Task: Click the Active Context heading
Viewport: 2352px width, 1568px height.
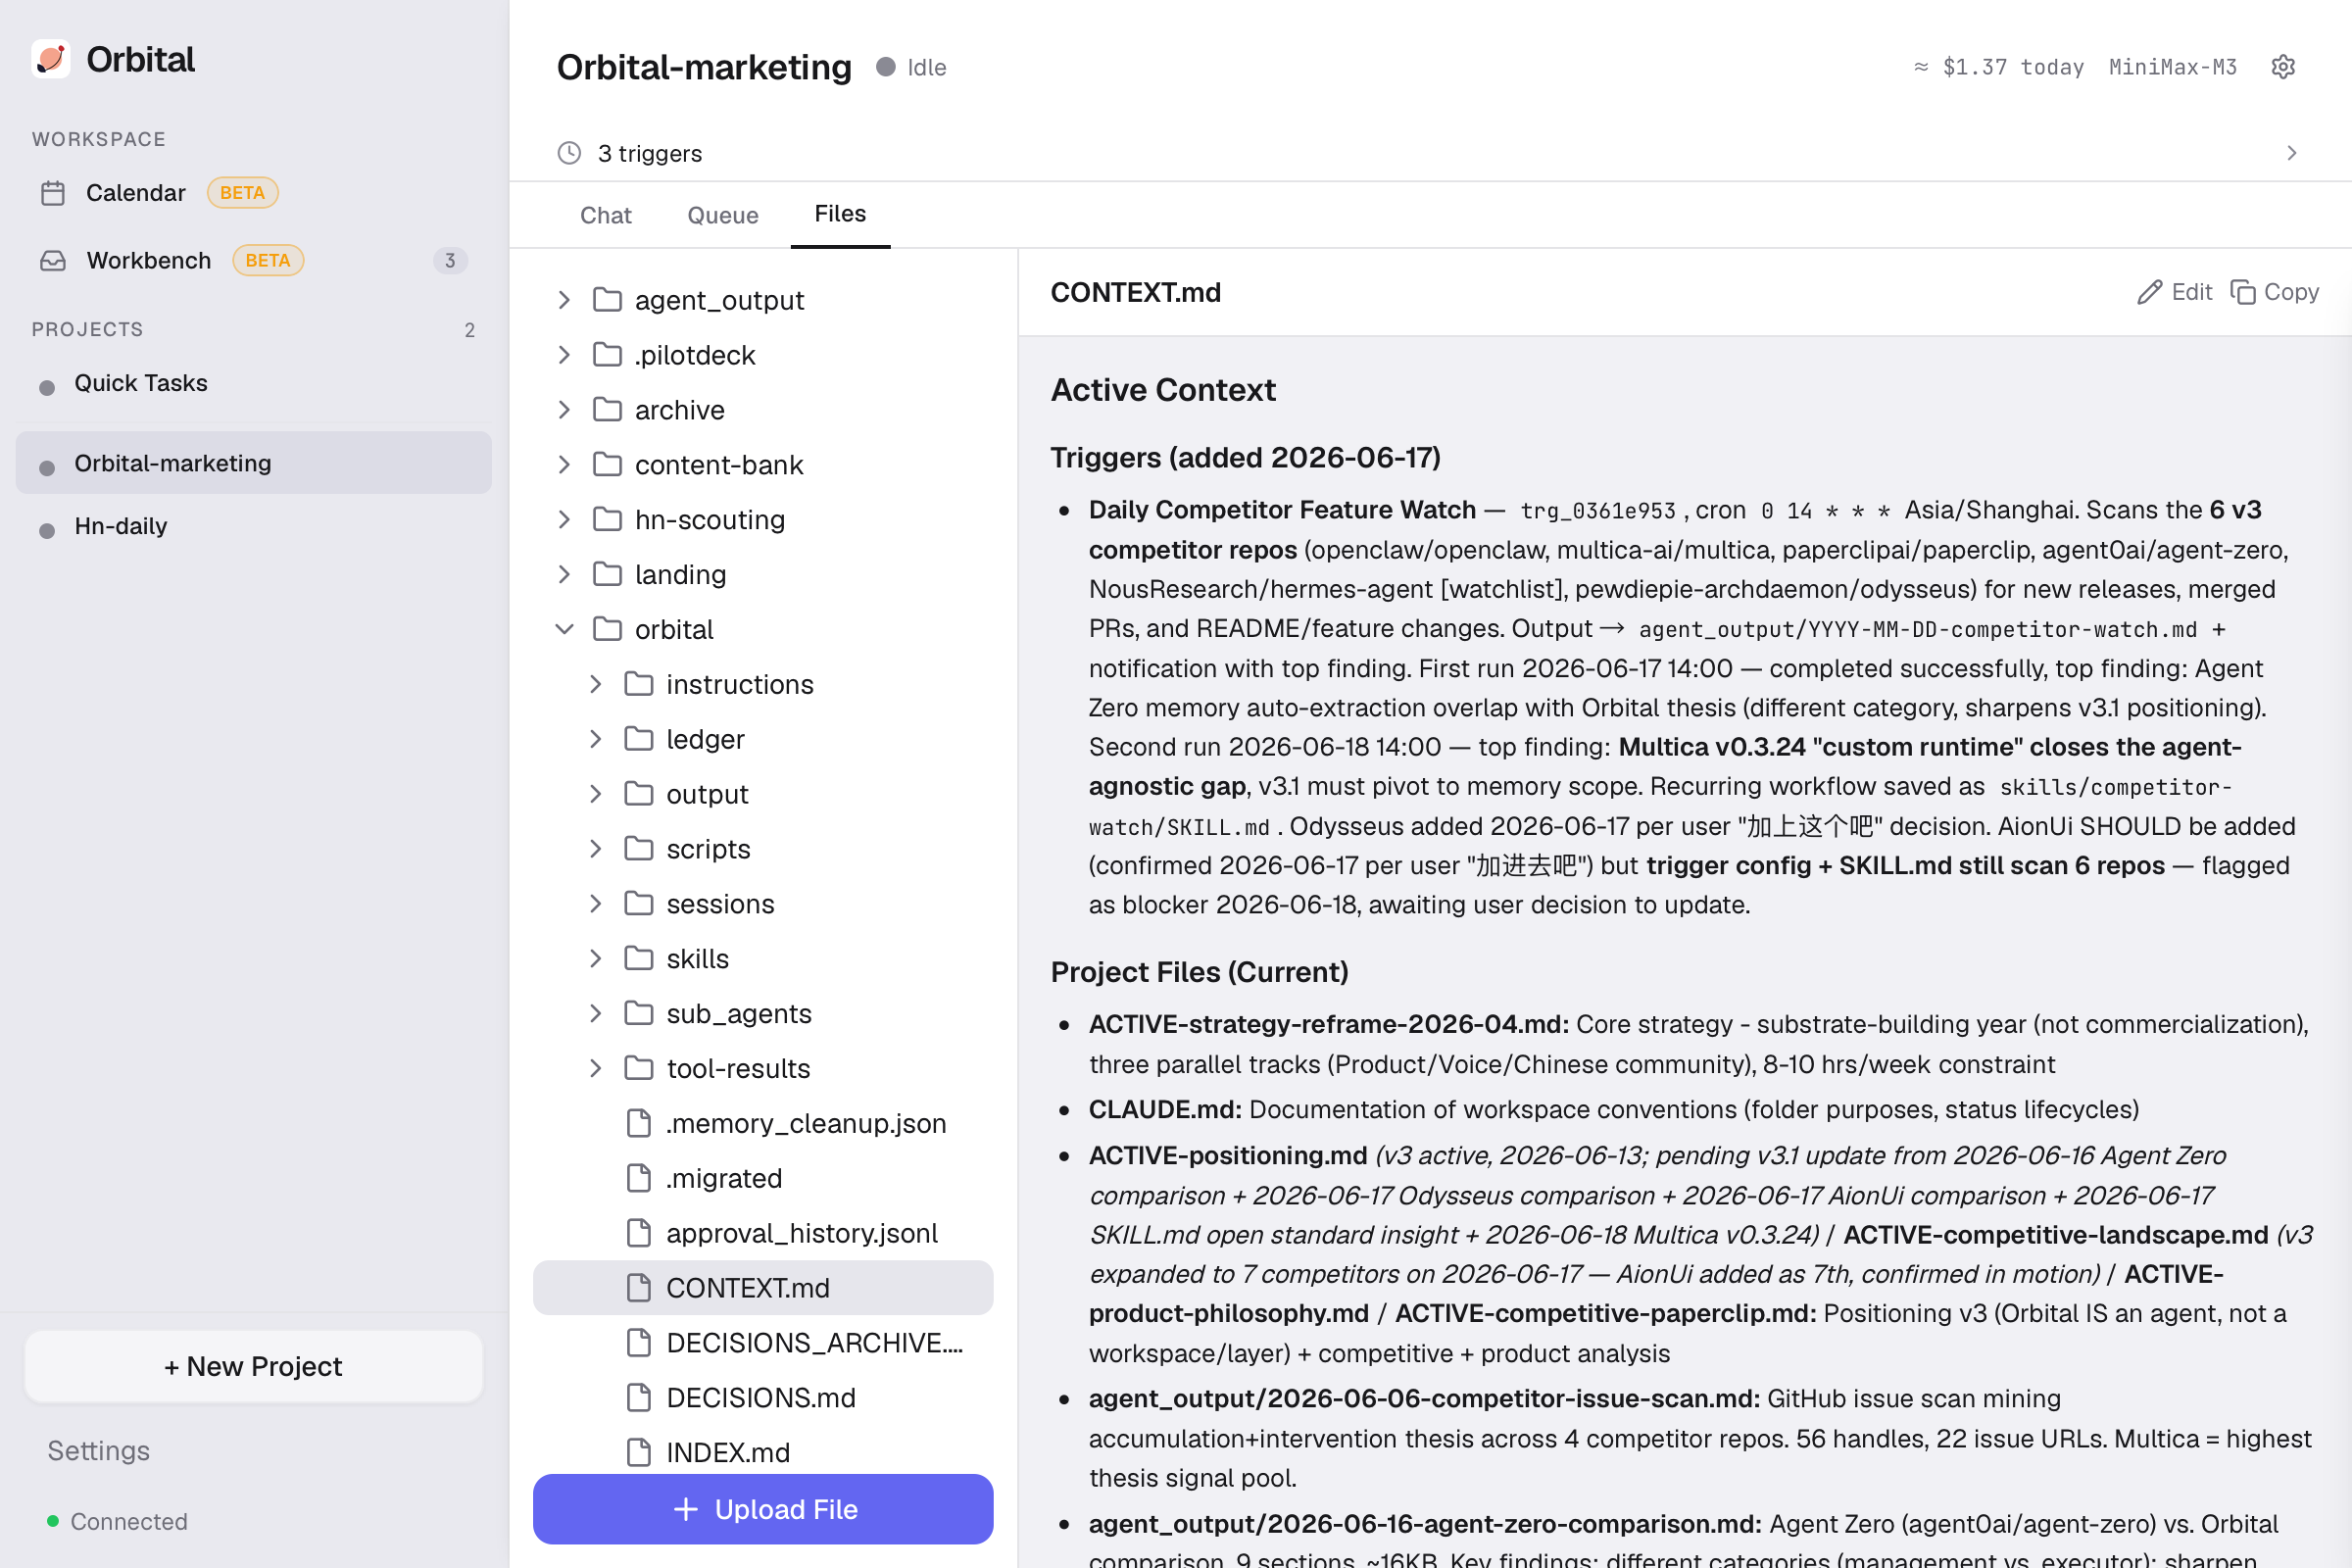Action: pyautogui.click(x=1163, y=390)
